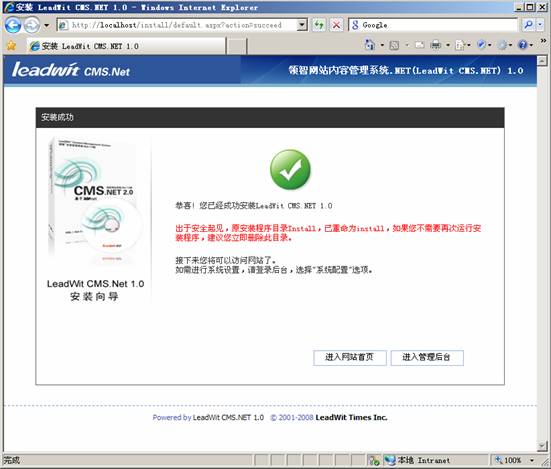Click the CMS.NET product box image

(95, 202)
